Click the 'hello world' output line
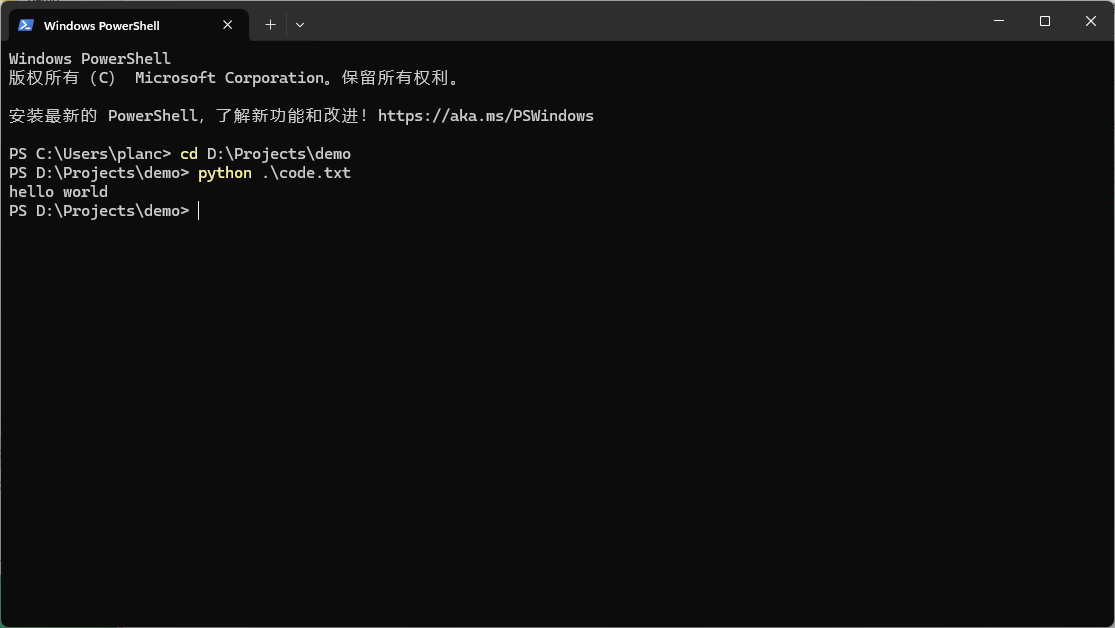Viewport: 1115px width, 628px height. pos(58,192)
